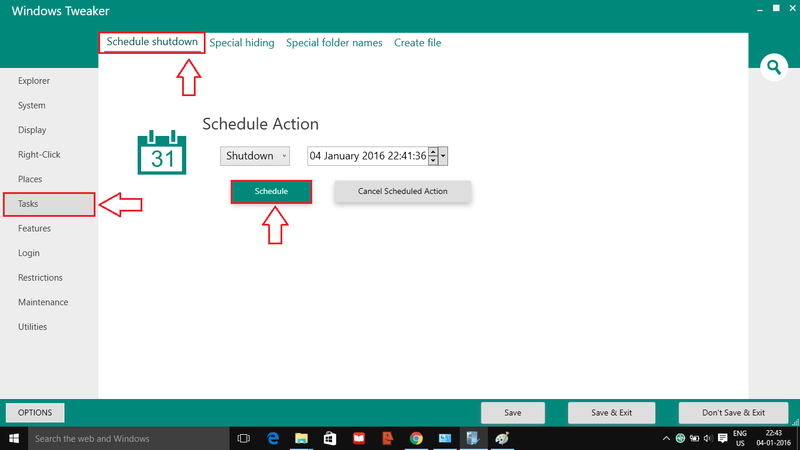Click Save & Exit button
This screenshot has width=800, height=450.
coord(611,413)
